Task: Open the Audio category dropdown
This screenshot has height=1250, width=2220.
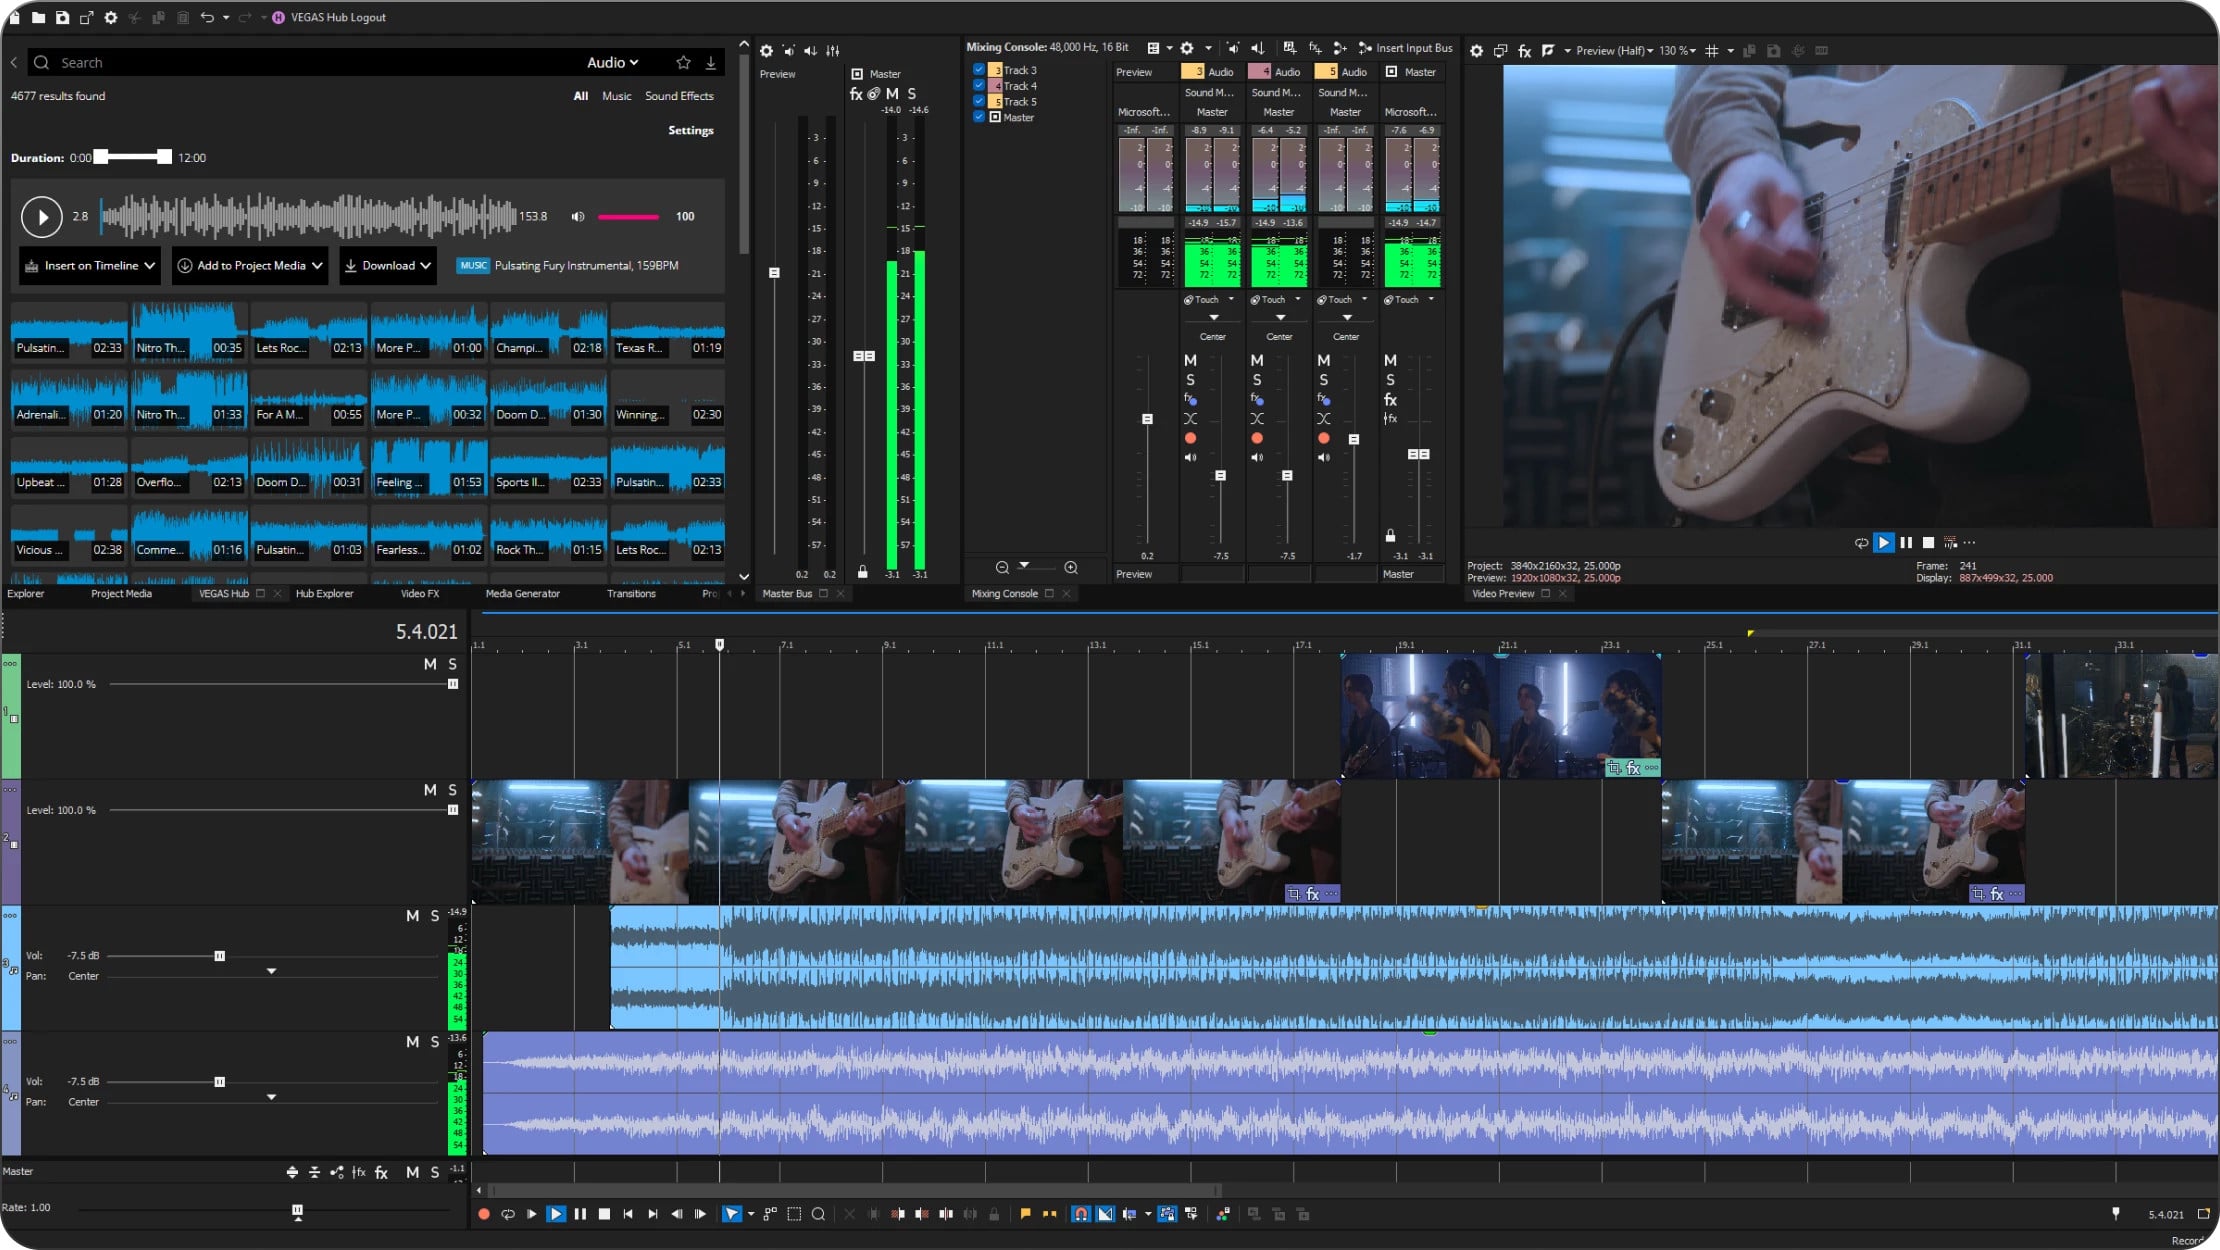Action: pyautogui.click(x=612, y=62)
